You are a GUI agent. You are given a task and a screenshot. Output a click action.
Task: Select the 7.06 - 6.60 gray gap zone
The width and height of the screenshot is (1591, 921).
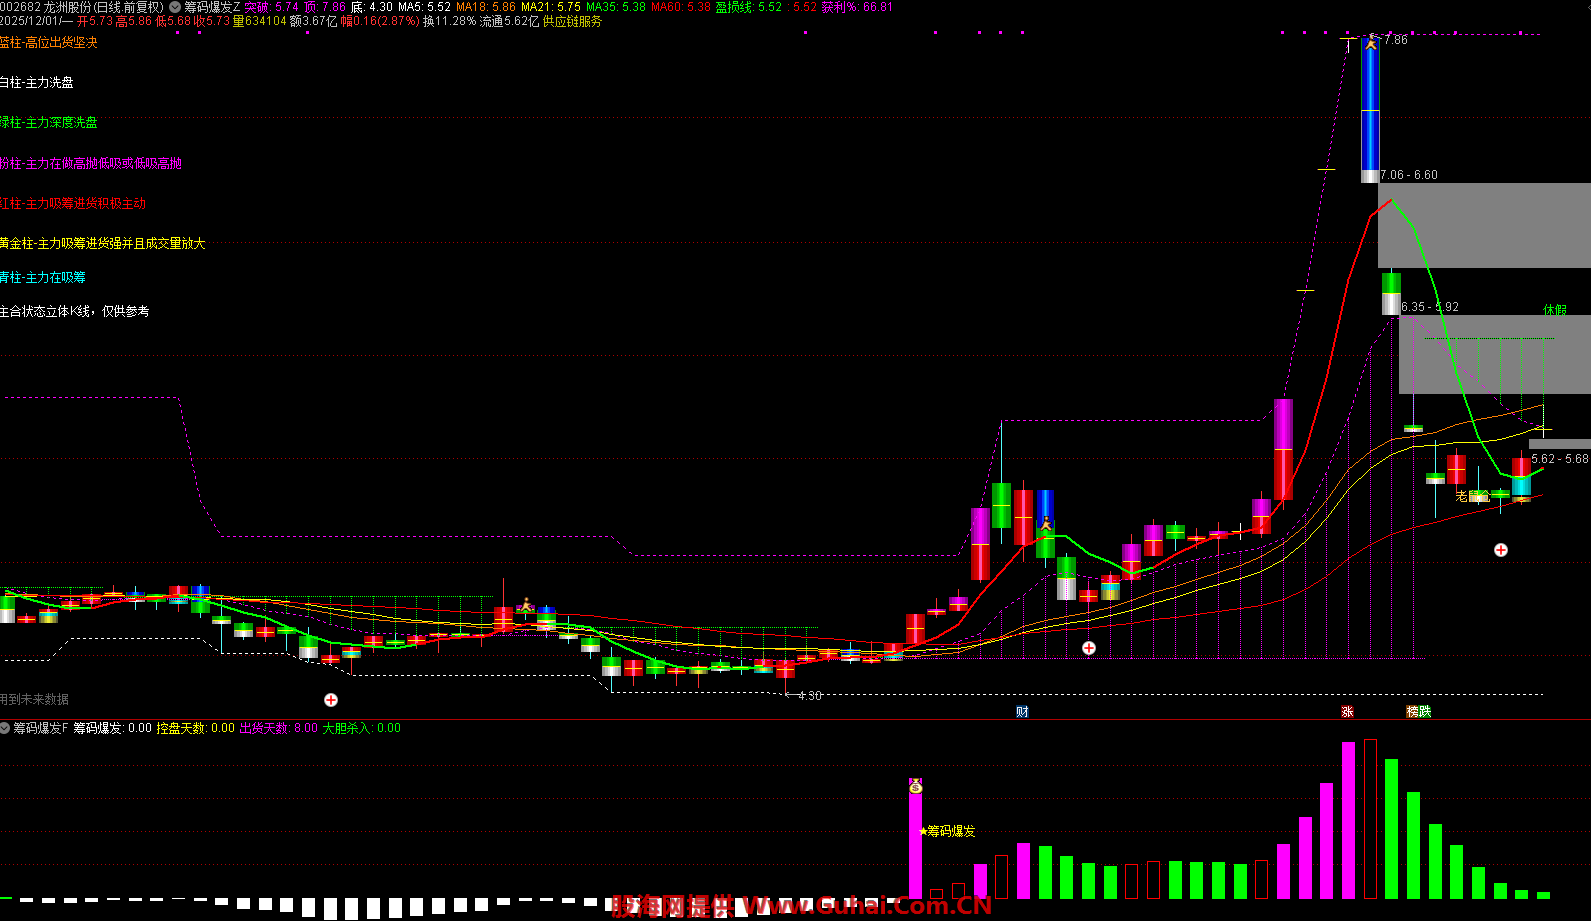(1484, 225)
